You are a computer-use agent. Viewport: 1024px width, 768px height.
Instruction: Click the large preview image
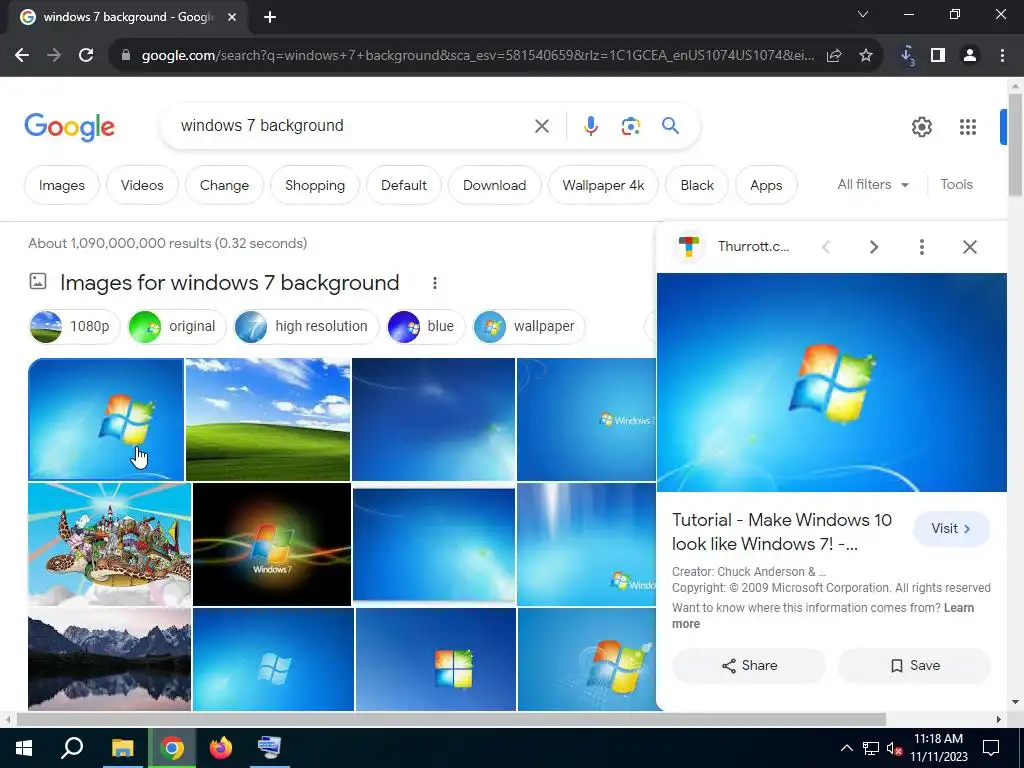(831, 382)
